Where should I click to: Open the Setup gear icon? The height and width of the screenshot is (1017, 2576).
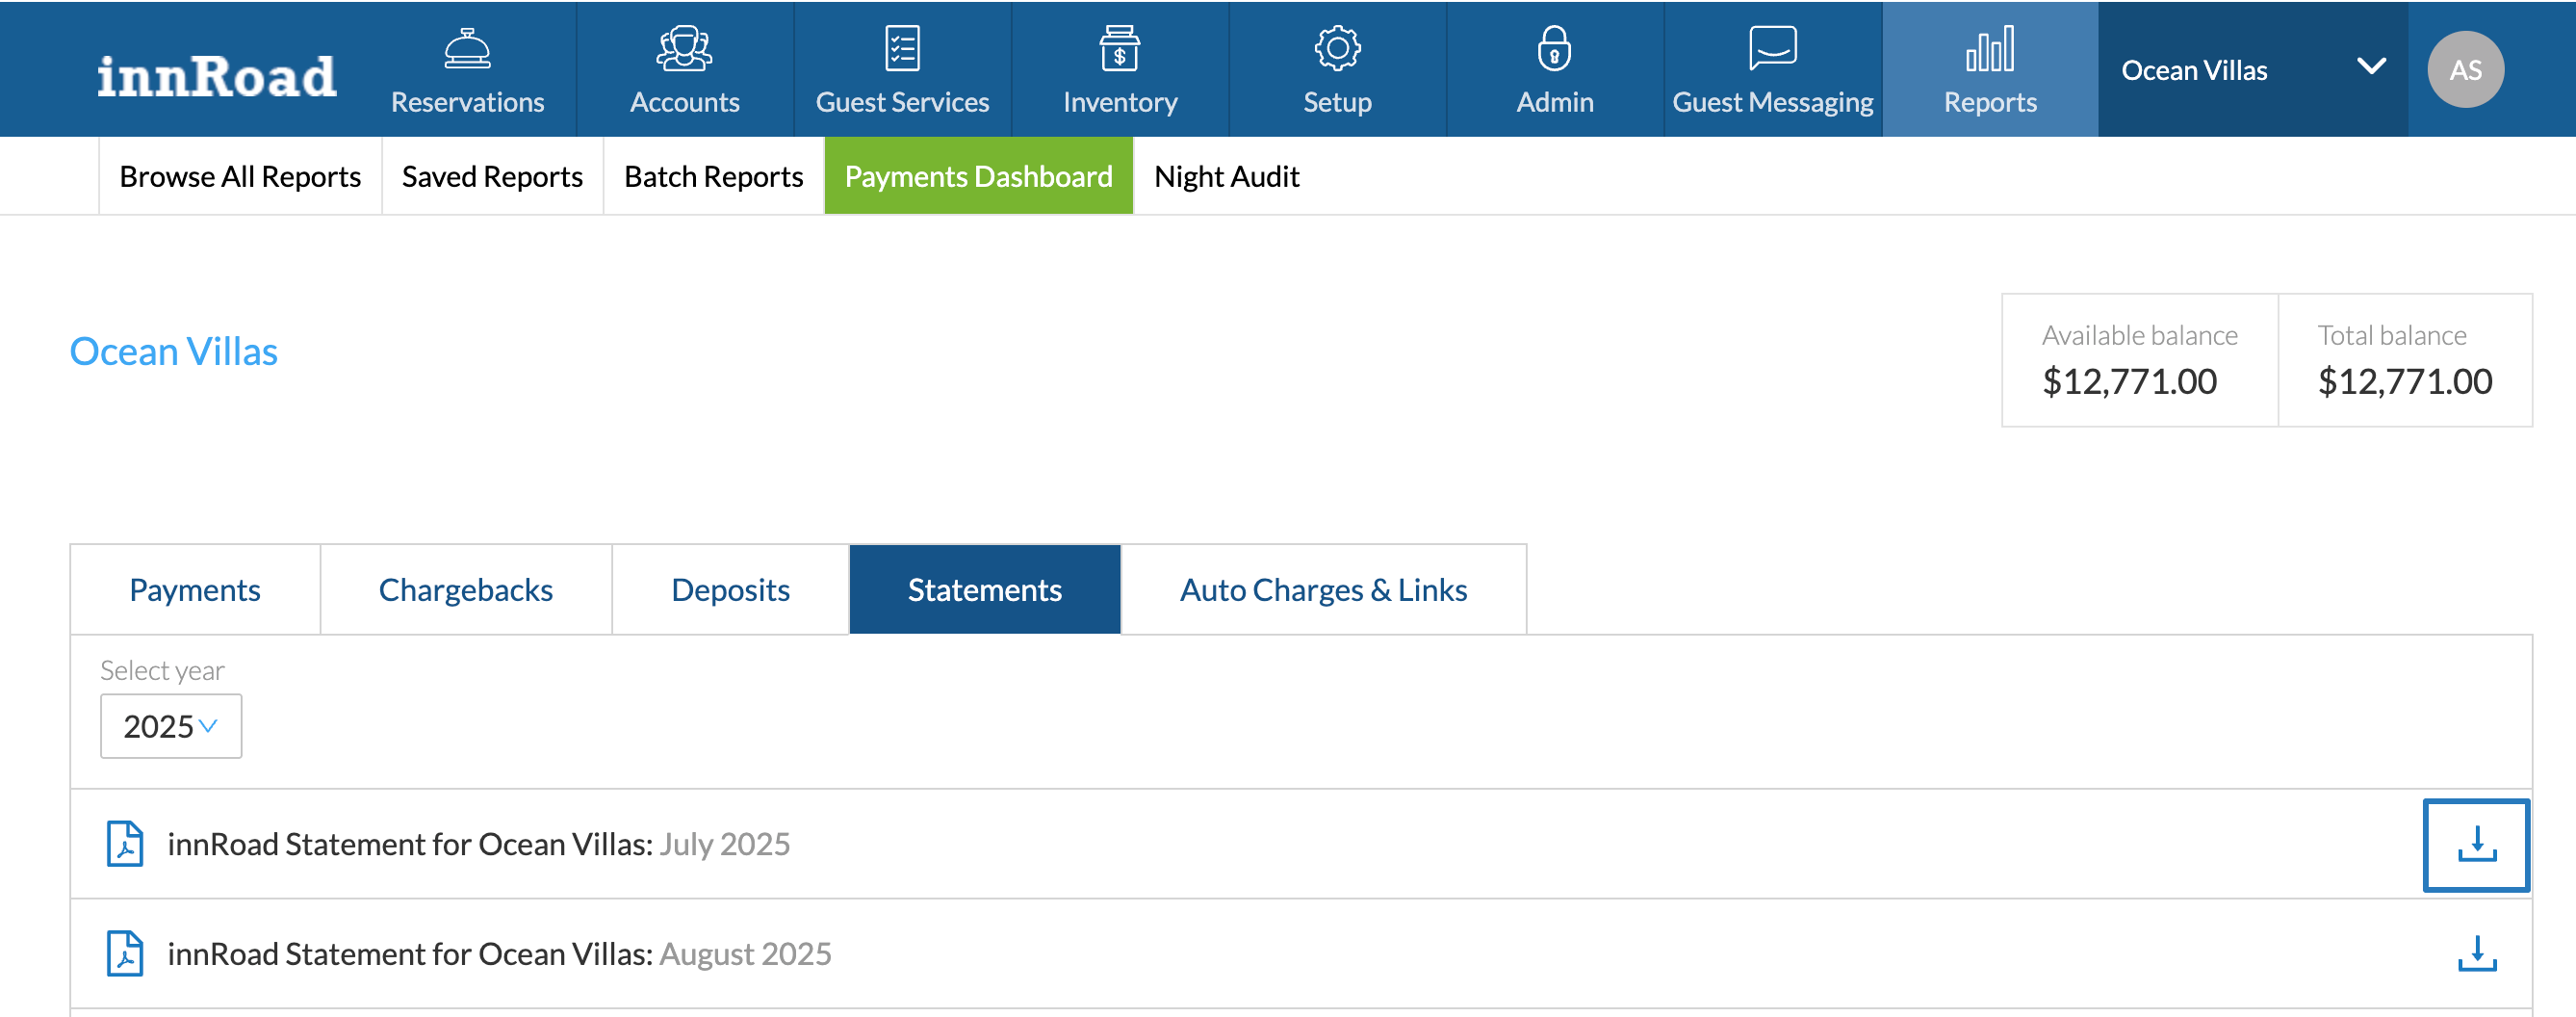(x=1337, y=48)
